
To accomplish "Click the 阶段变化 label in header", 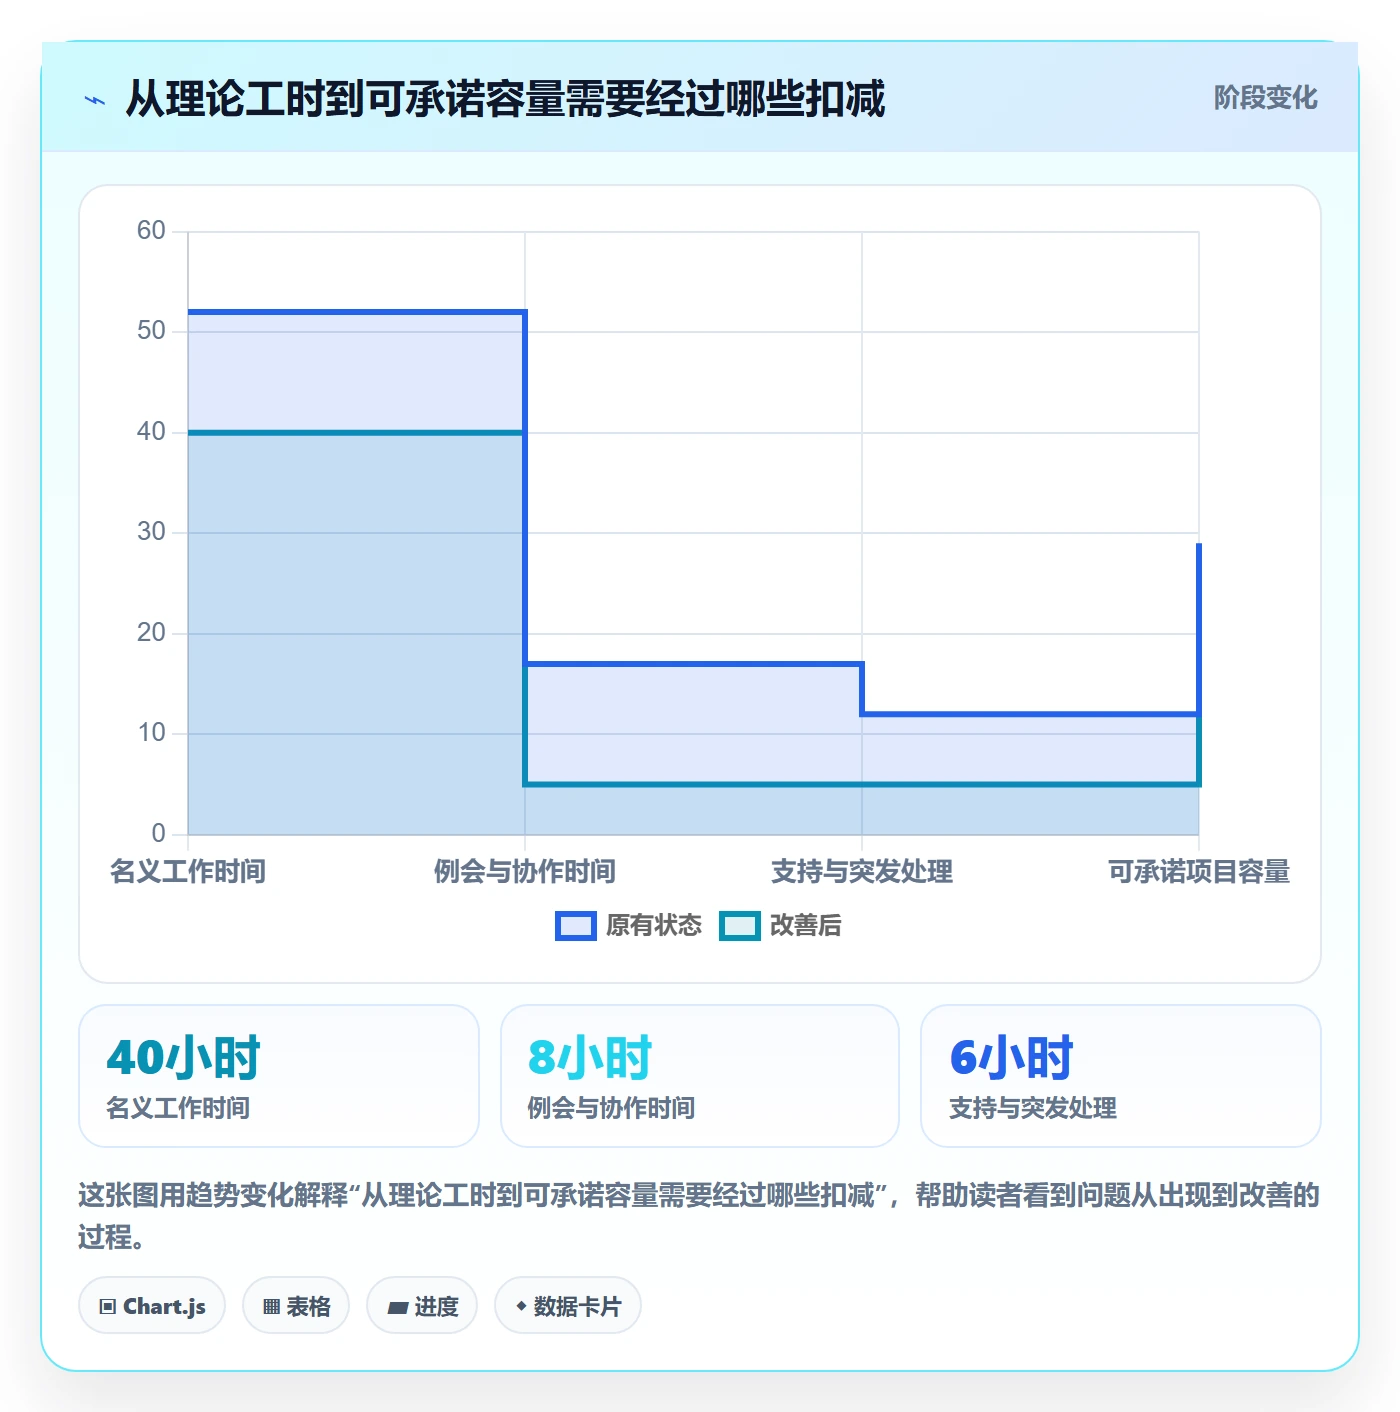I will pyautogui.click(x=1265, y=98).
